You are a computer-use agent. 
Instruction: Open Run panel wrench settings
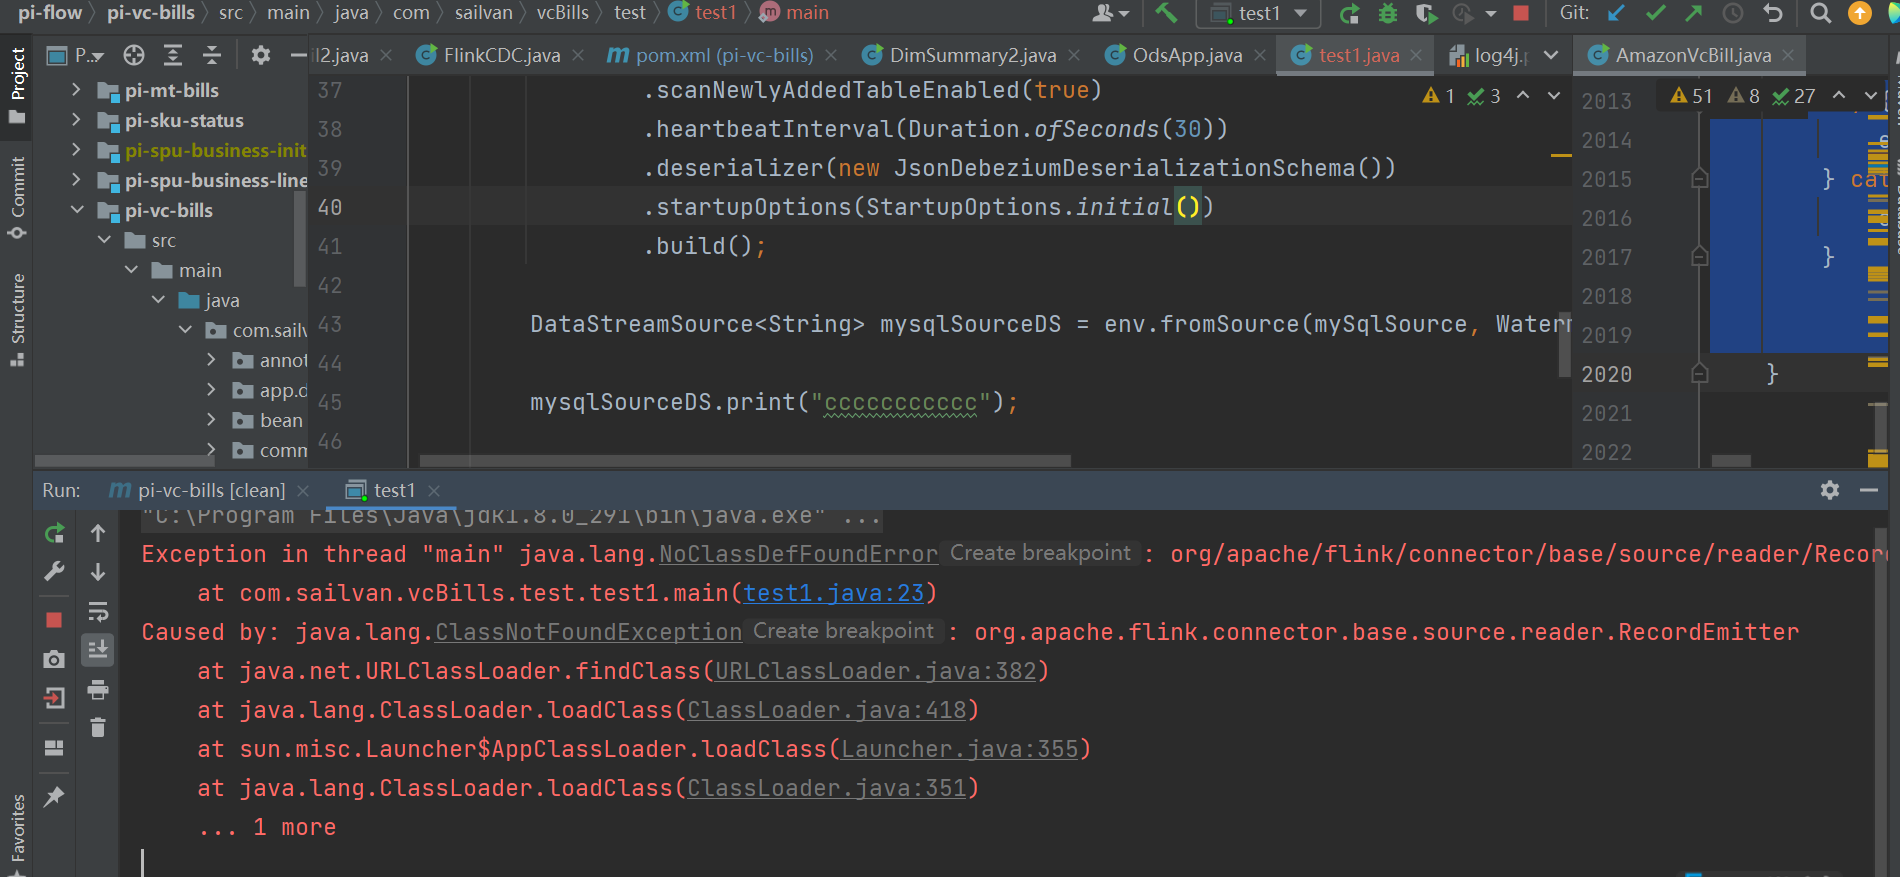(55, 571)
